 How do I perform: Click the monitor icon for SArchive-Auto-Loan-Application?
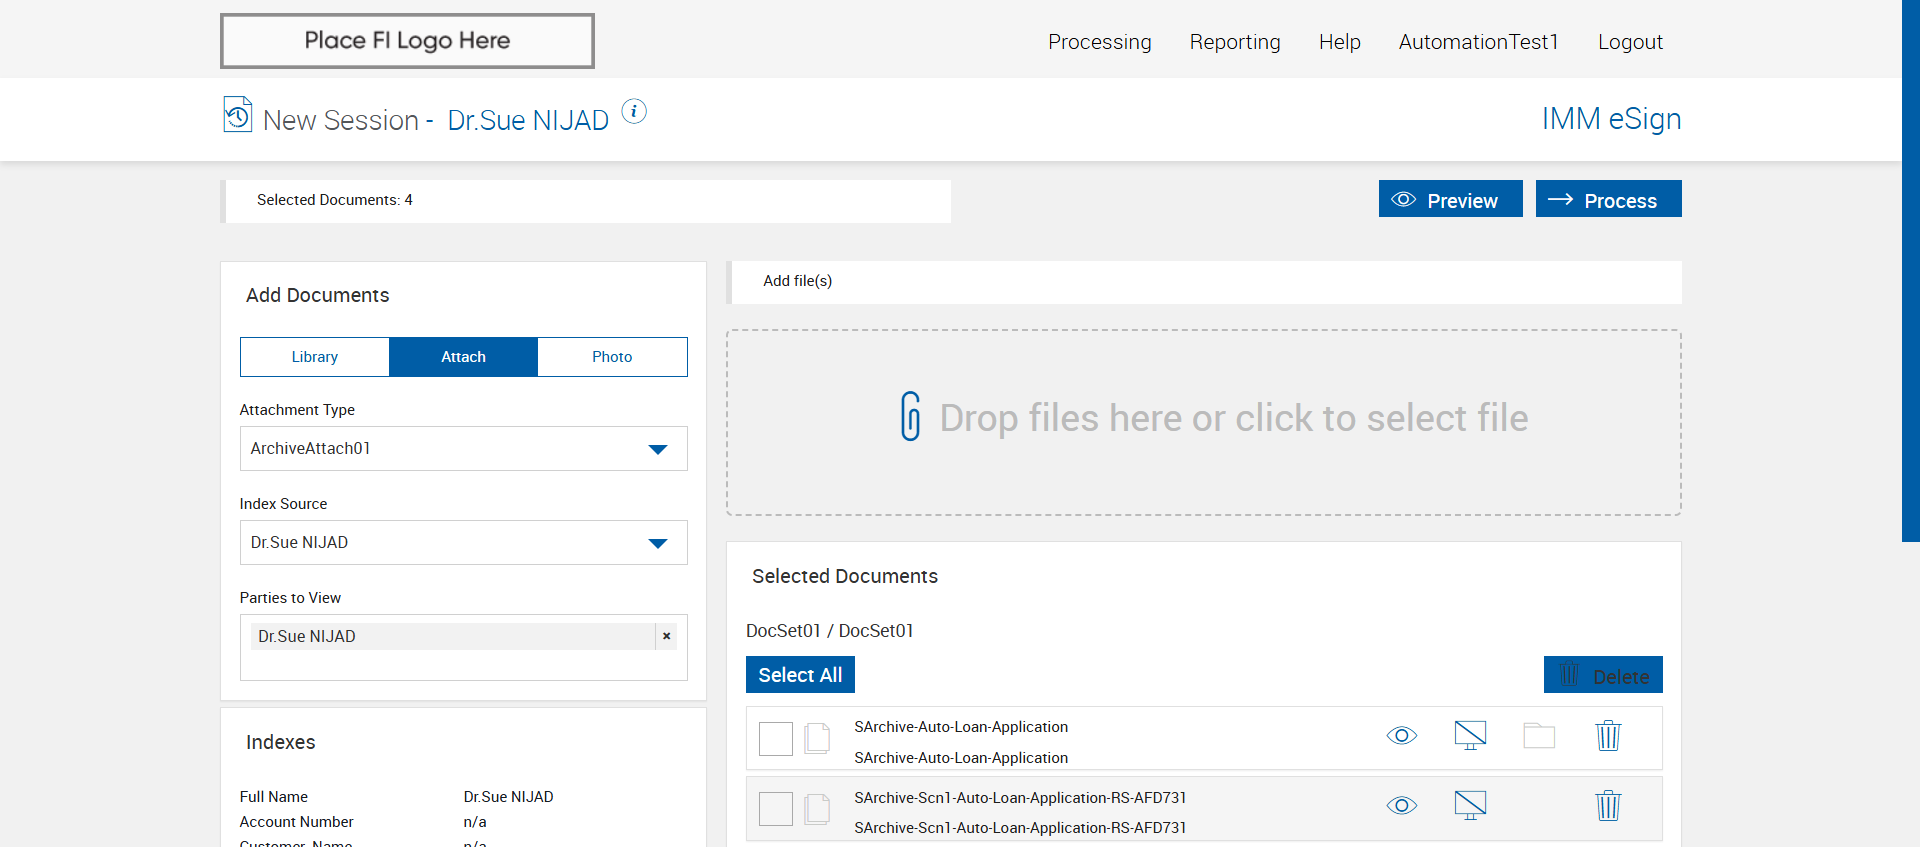[1470, 736]
